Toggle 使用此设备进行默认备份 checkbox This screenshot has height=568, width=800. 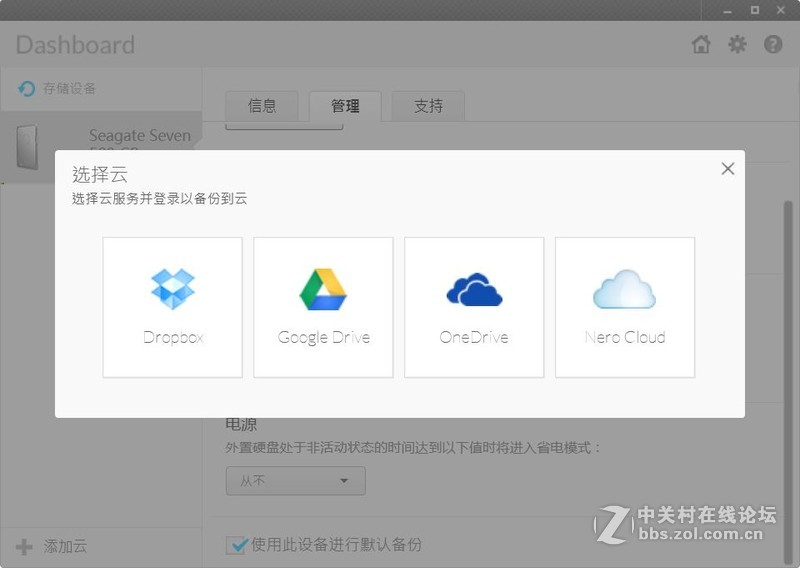(236, 545)
